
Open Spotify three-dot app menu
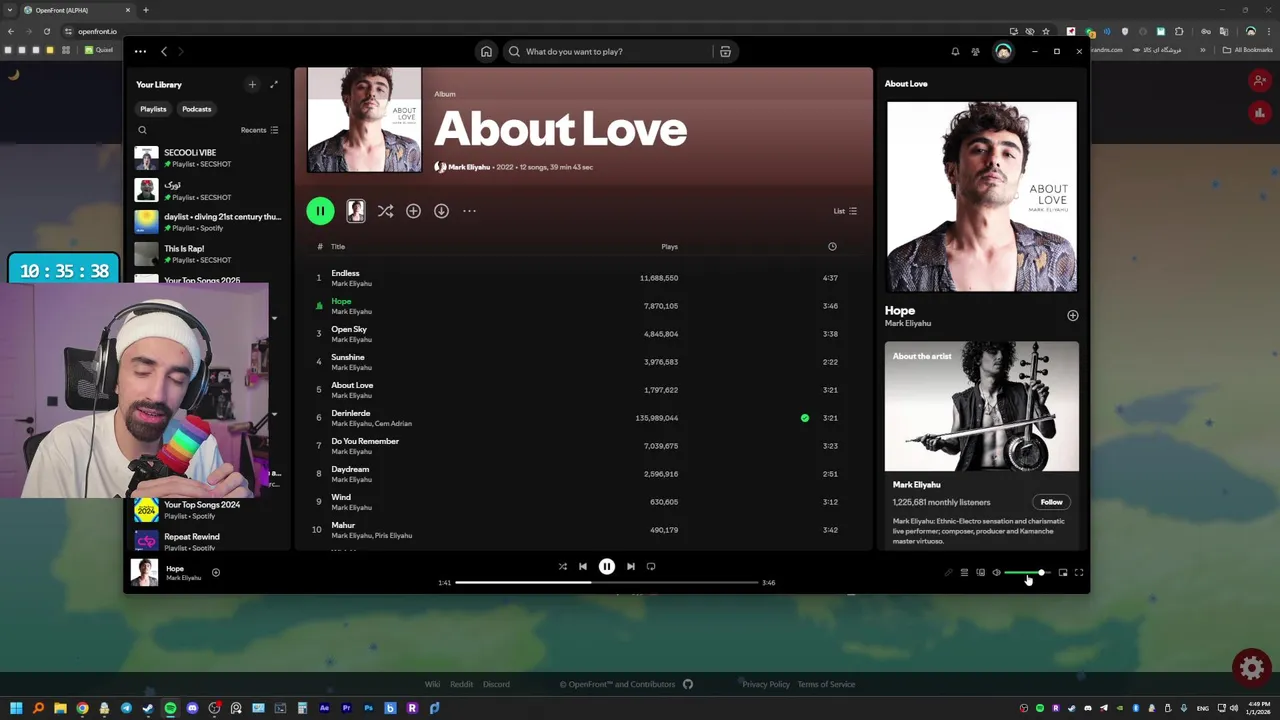click(x=140, y=52)
